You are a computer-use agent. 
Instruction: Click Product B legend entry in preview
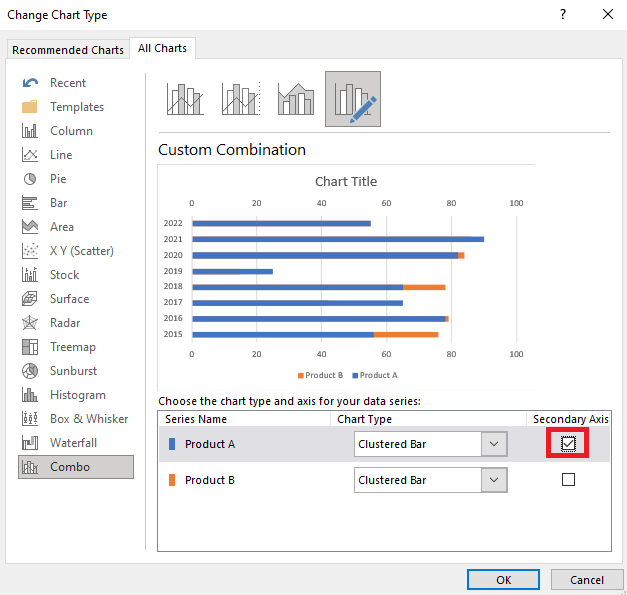coord(320,375)
